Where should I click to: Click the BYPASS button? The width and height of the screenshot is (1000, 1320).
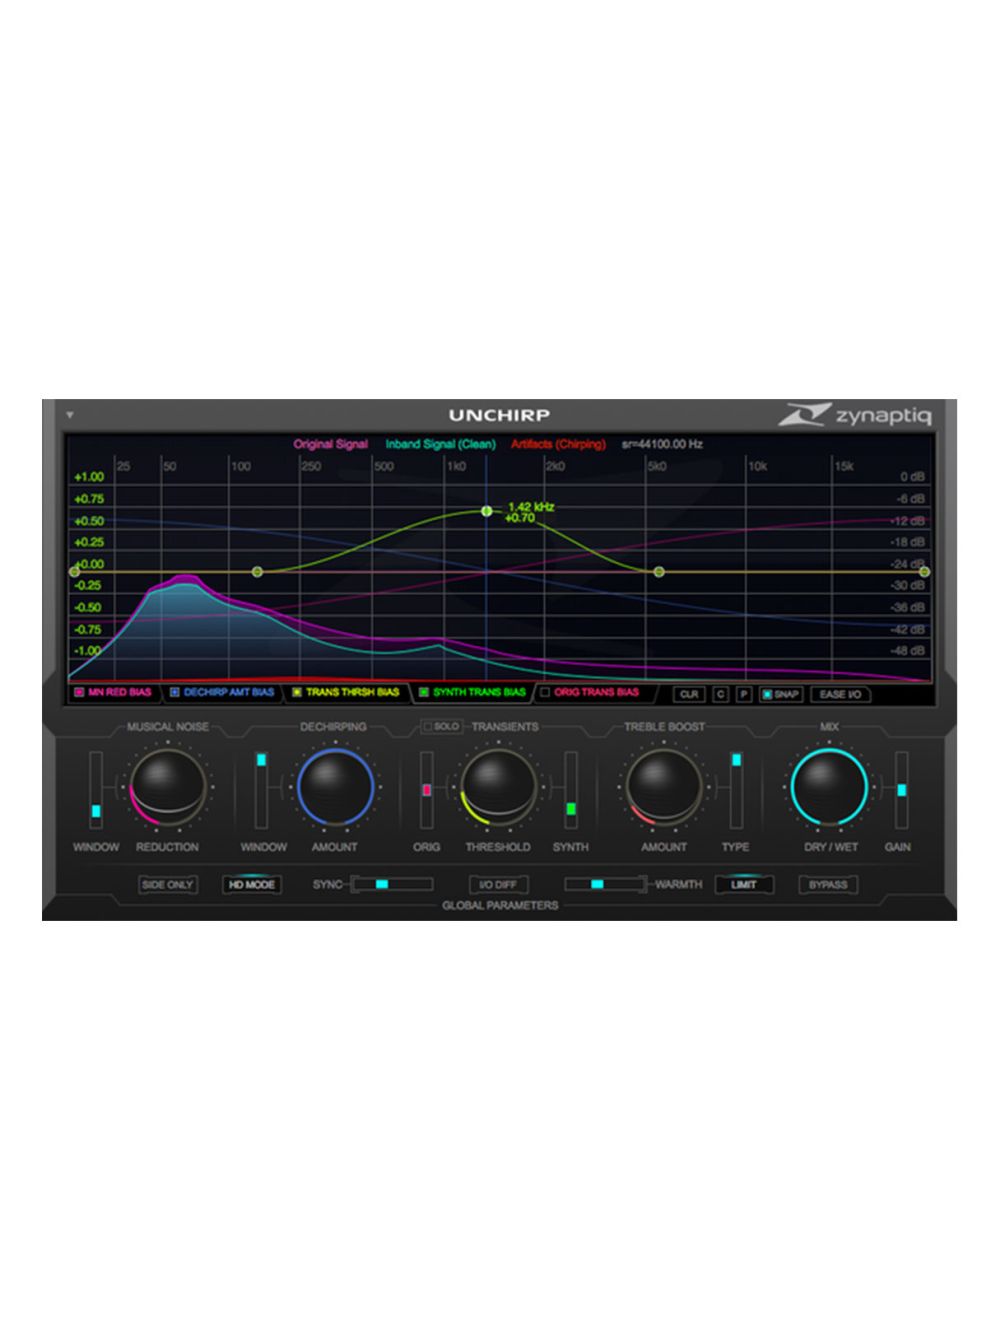[x=828, y=885]
